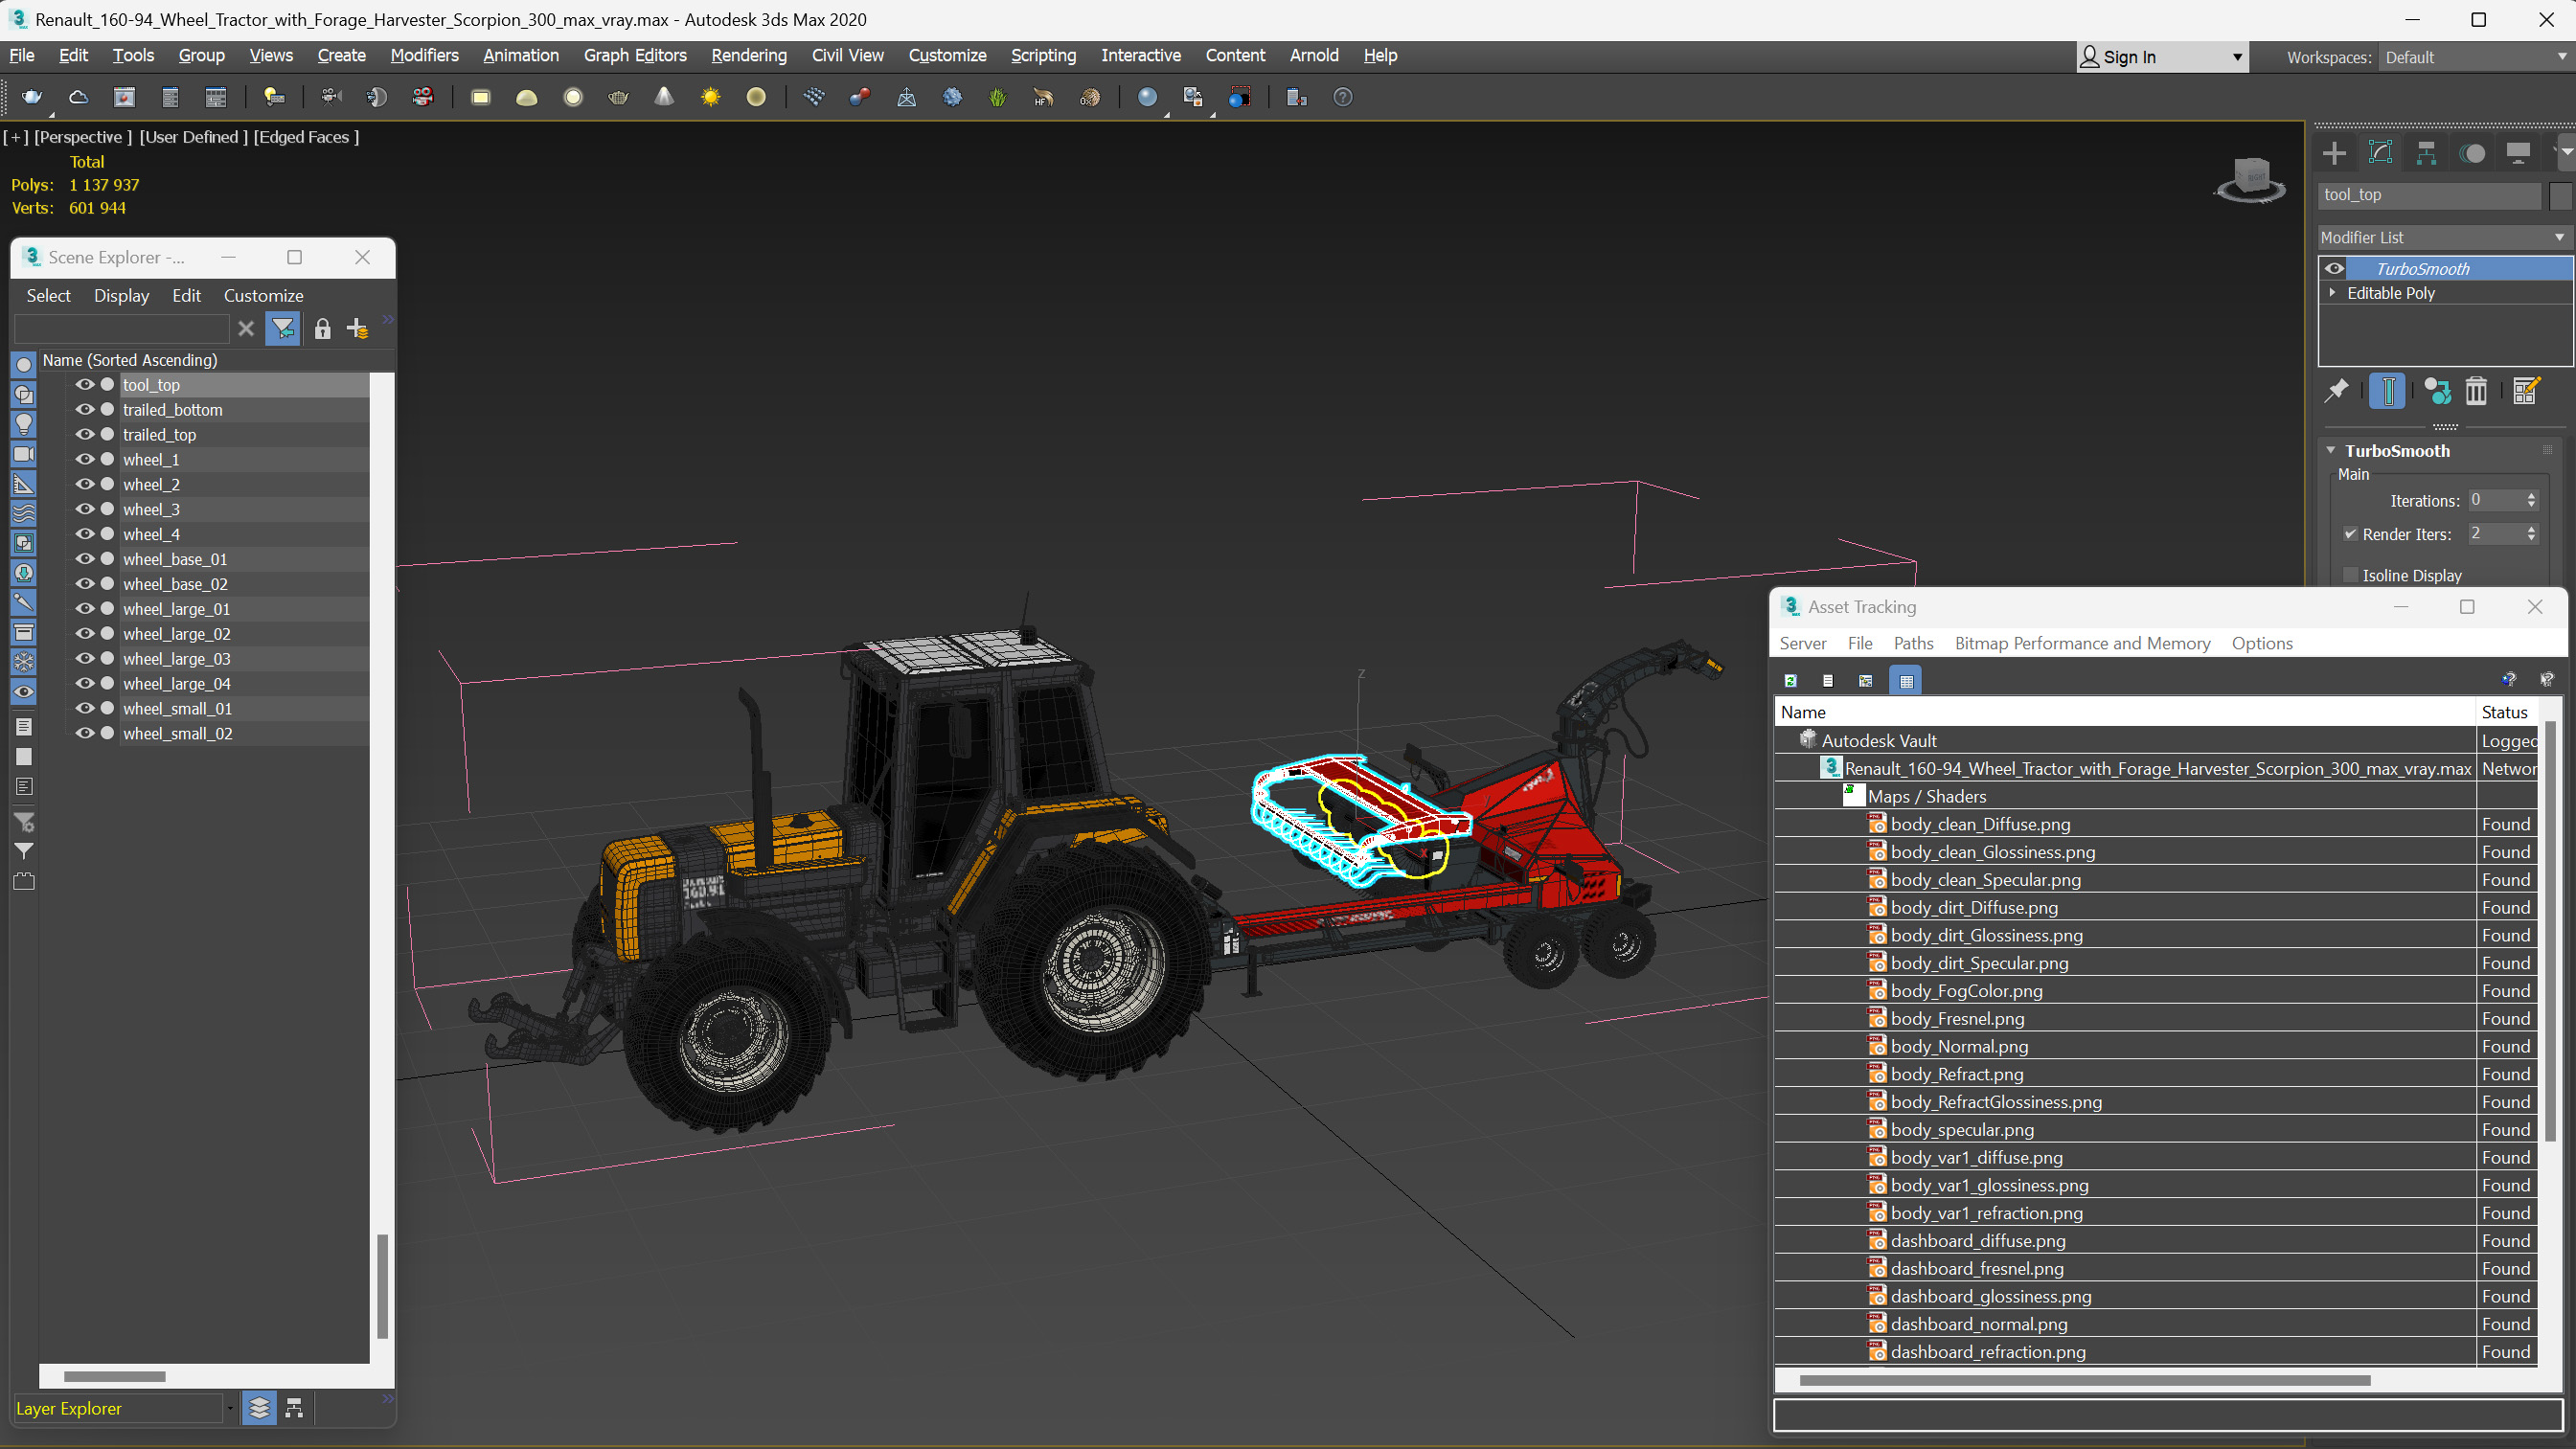This screenshot has height=1449, width=2576.
Task: Click the cone spot light icon
Action: tap(664, 97)
